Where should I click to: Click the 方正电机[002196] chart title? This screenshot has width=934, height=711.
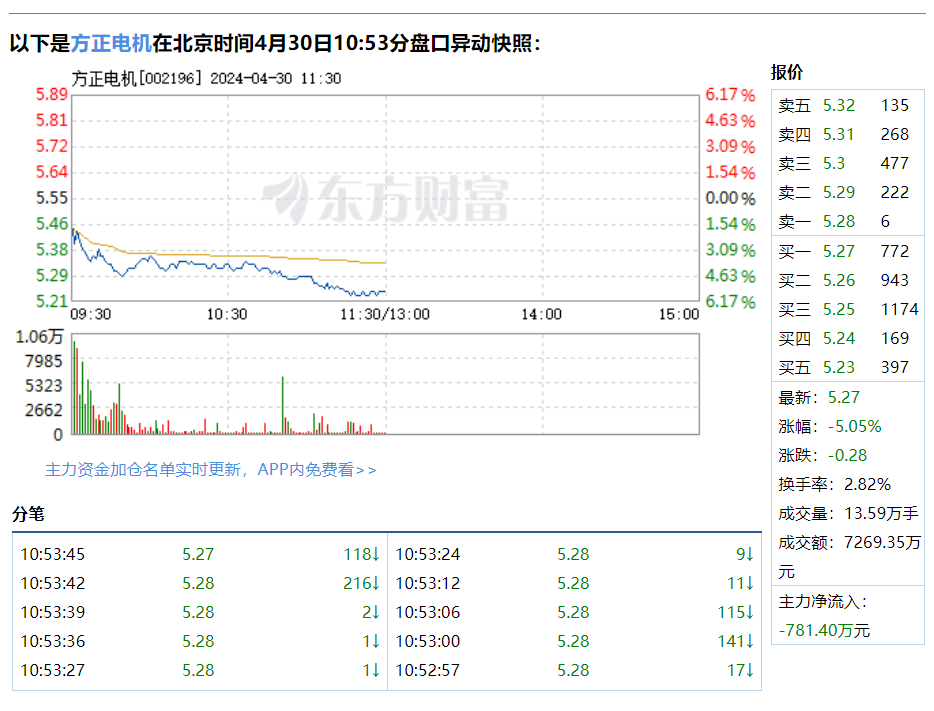click(x=206, y=79)
